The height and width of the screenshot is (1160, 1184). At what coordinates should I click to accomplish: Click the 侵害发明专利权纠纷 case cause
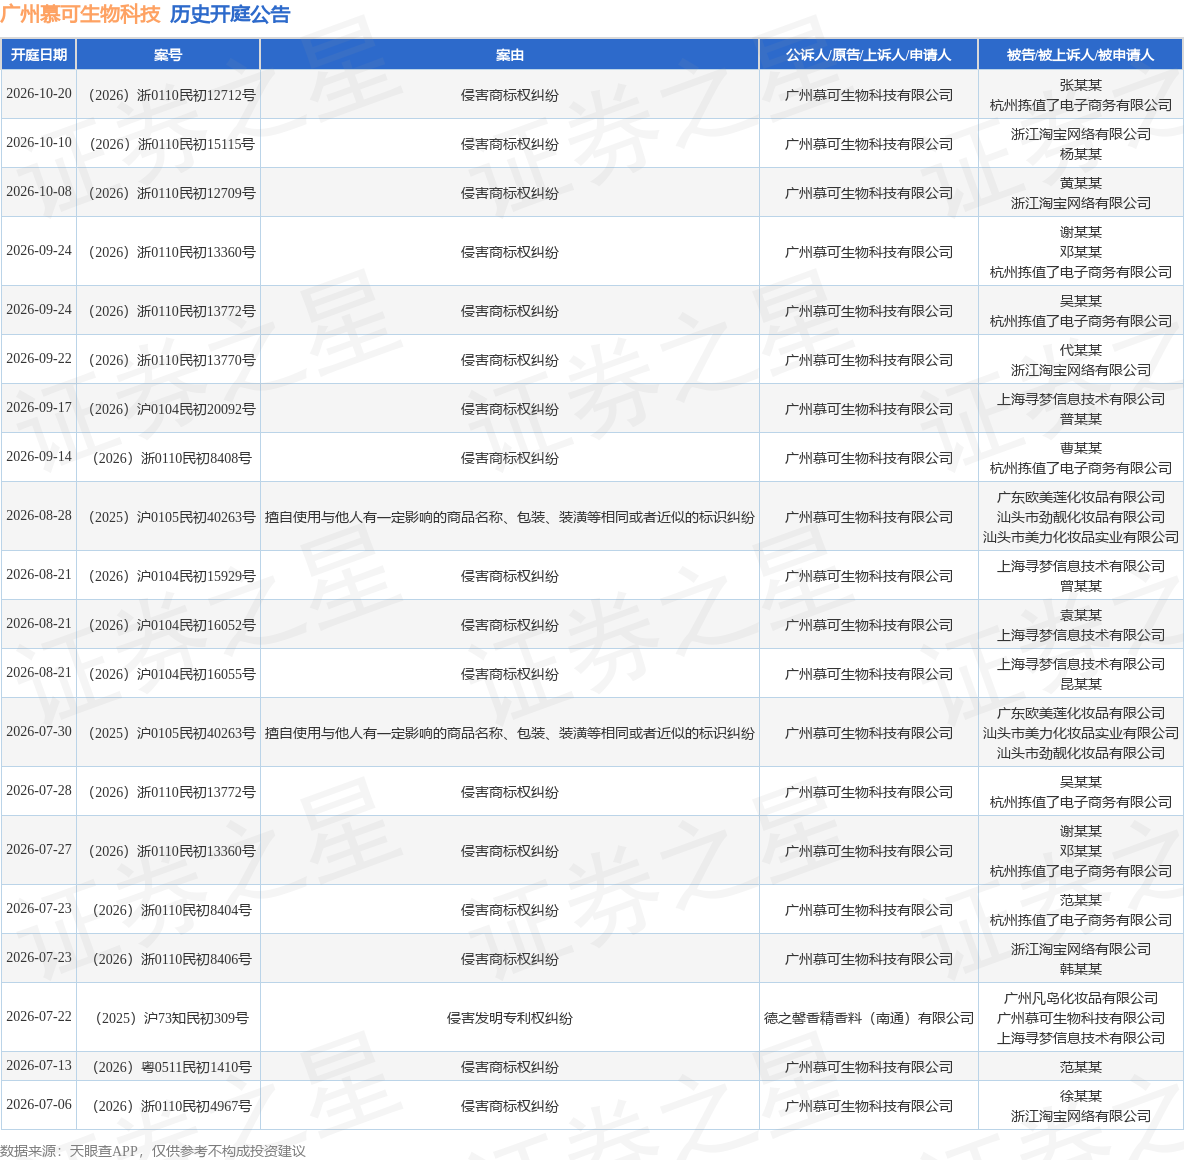tap(510, 1018)
